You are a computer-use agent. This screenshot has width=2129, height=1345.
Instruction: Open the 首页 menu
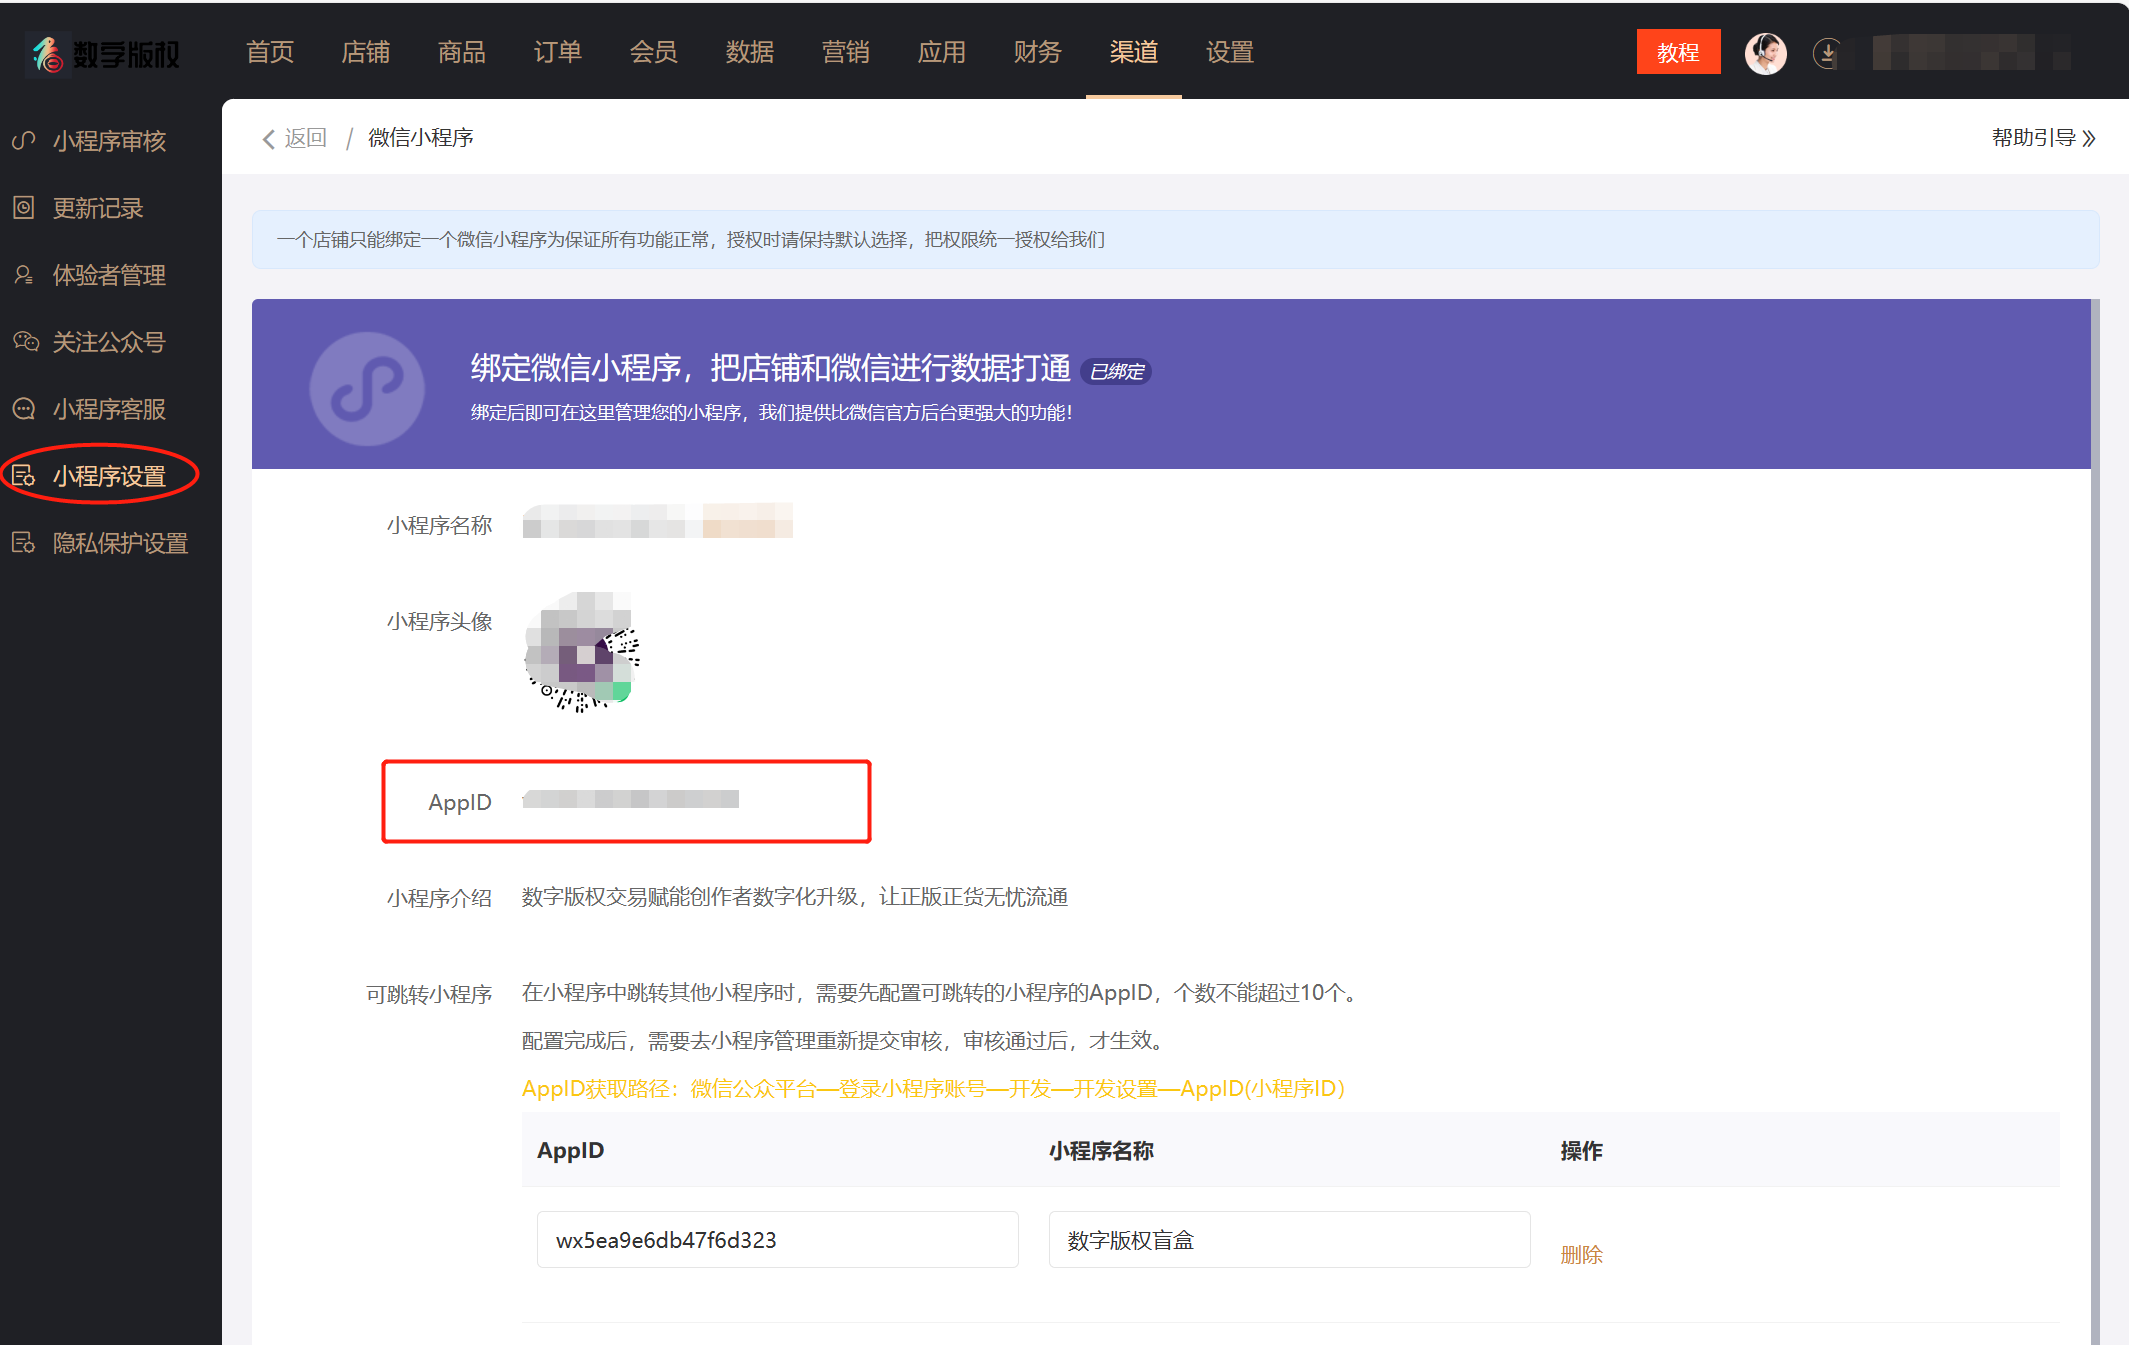click(x=270, y=52)
